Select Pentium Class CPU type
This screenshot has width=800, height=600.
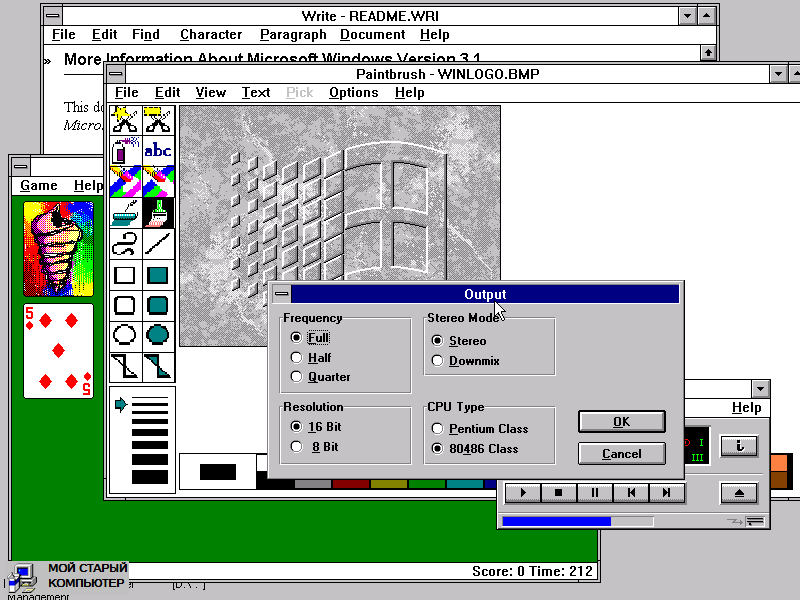436,429
